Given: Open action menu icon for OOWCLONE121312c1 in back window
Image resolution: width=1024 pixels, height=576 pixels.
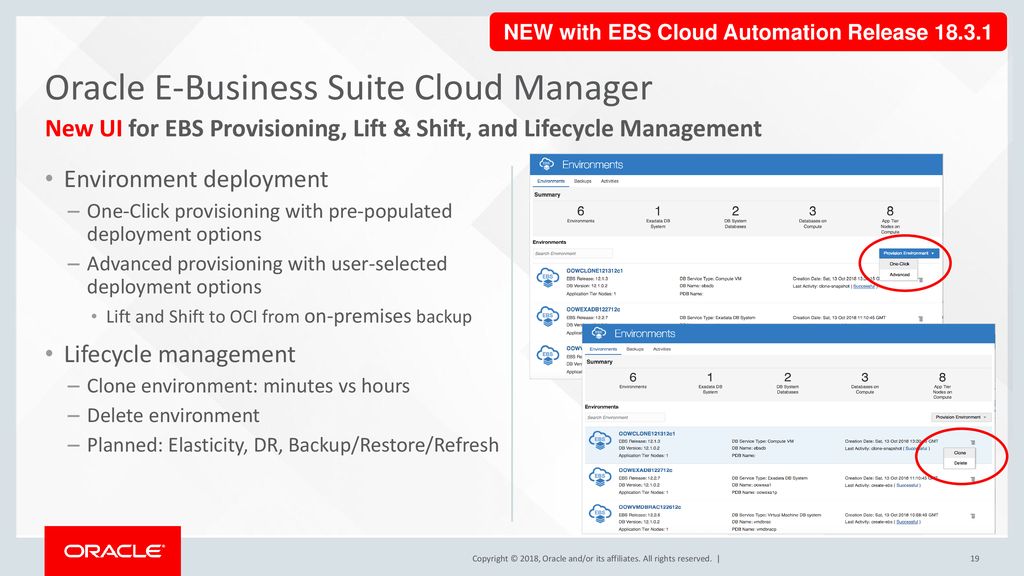Looking at the screenshot, I should (x=921, y=280).
